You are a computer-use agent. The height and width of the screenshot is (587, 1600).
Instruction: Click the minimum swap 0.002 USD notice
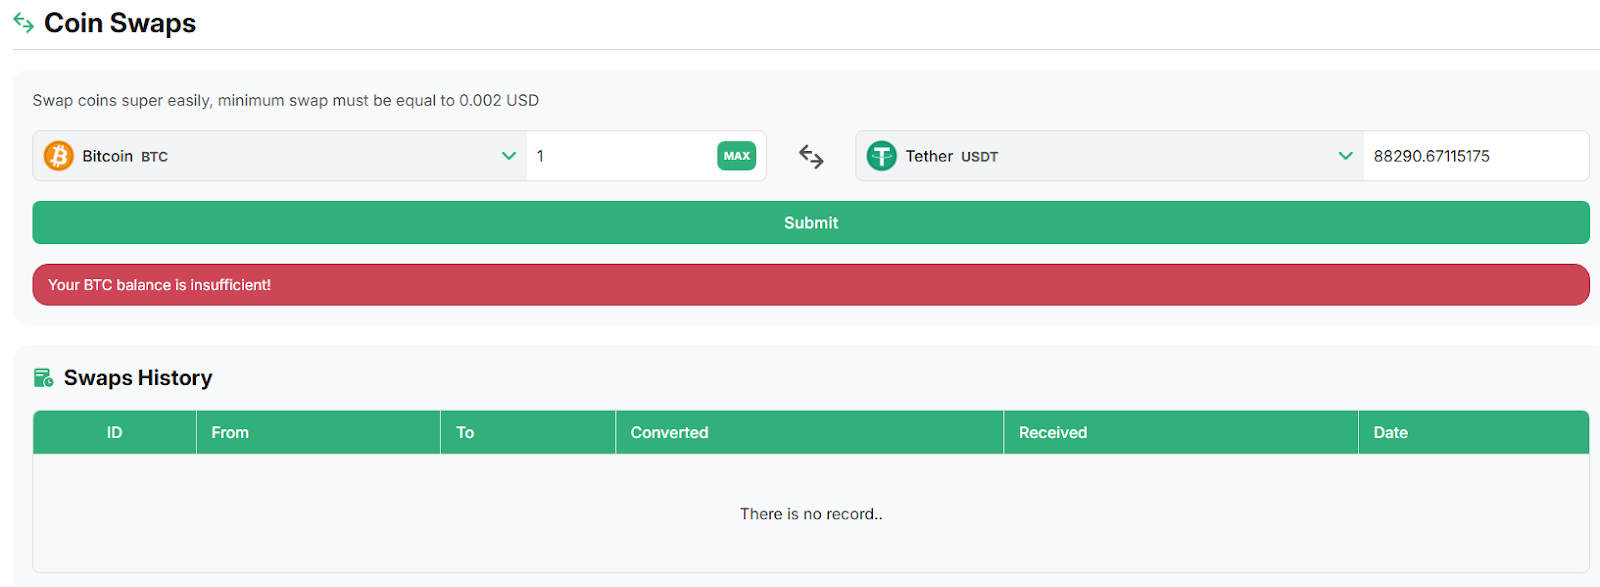[286, 101]
